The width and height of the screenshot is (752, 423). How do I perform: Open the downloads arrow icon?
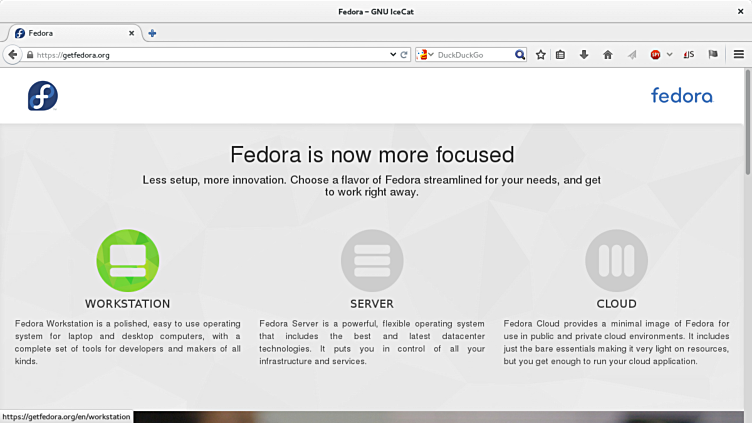pos(584,55)
